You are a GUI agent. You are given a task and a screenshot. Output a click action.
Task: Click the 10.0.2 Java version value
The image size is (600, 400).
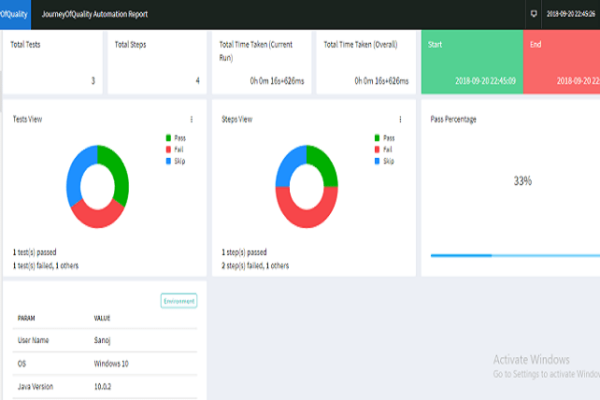(103, 387)
